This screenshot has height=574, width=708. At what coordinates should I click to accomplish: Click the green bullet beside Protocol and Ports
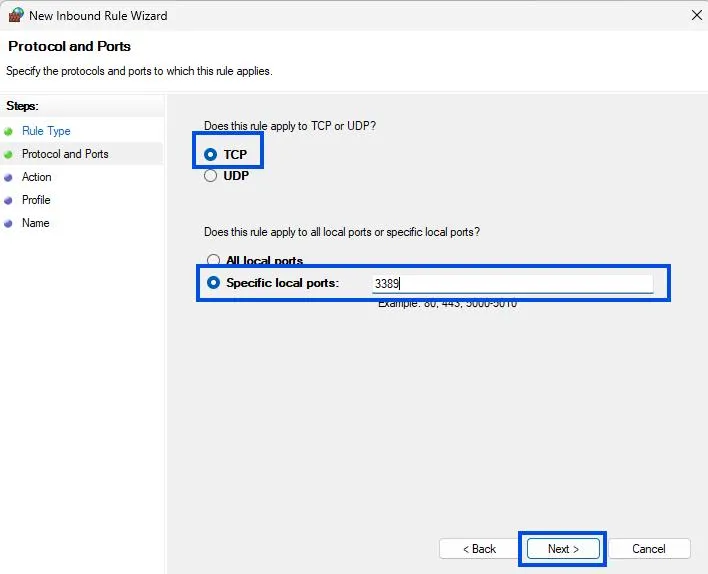(x=9, y=154)
